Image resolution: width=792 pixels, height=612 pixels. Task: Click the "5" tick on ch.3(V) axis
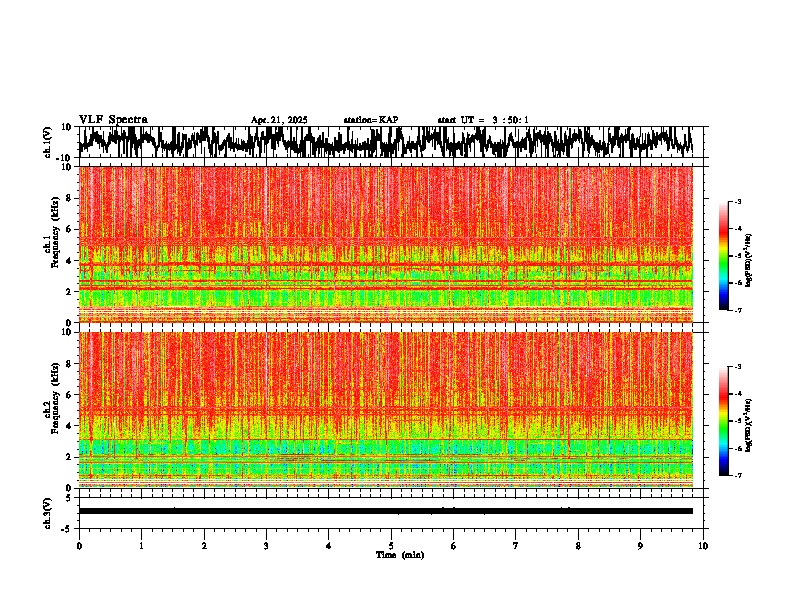[x=69, y=498]
